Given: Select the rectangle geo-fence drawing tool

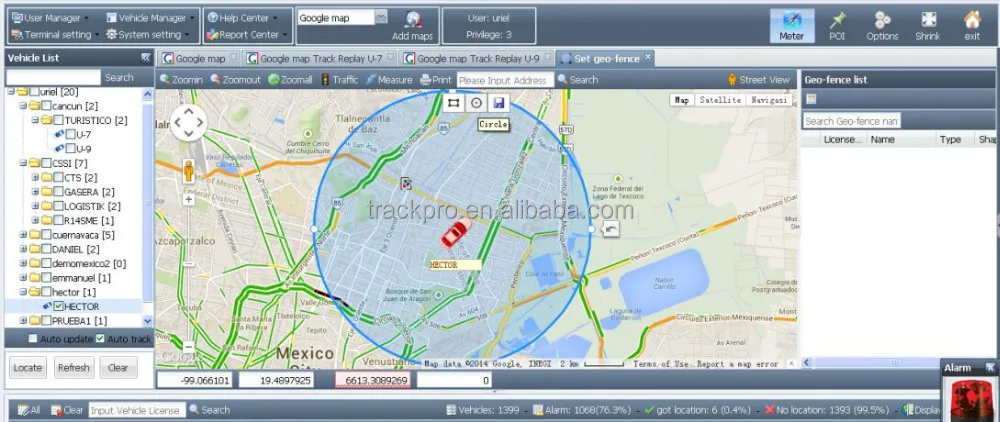Looking at the screenshot, I should [x=453, y=103].
